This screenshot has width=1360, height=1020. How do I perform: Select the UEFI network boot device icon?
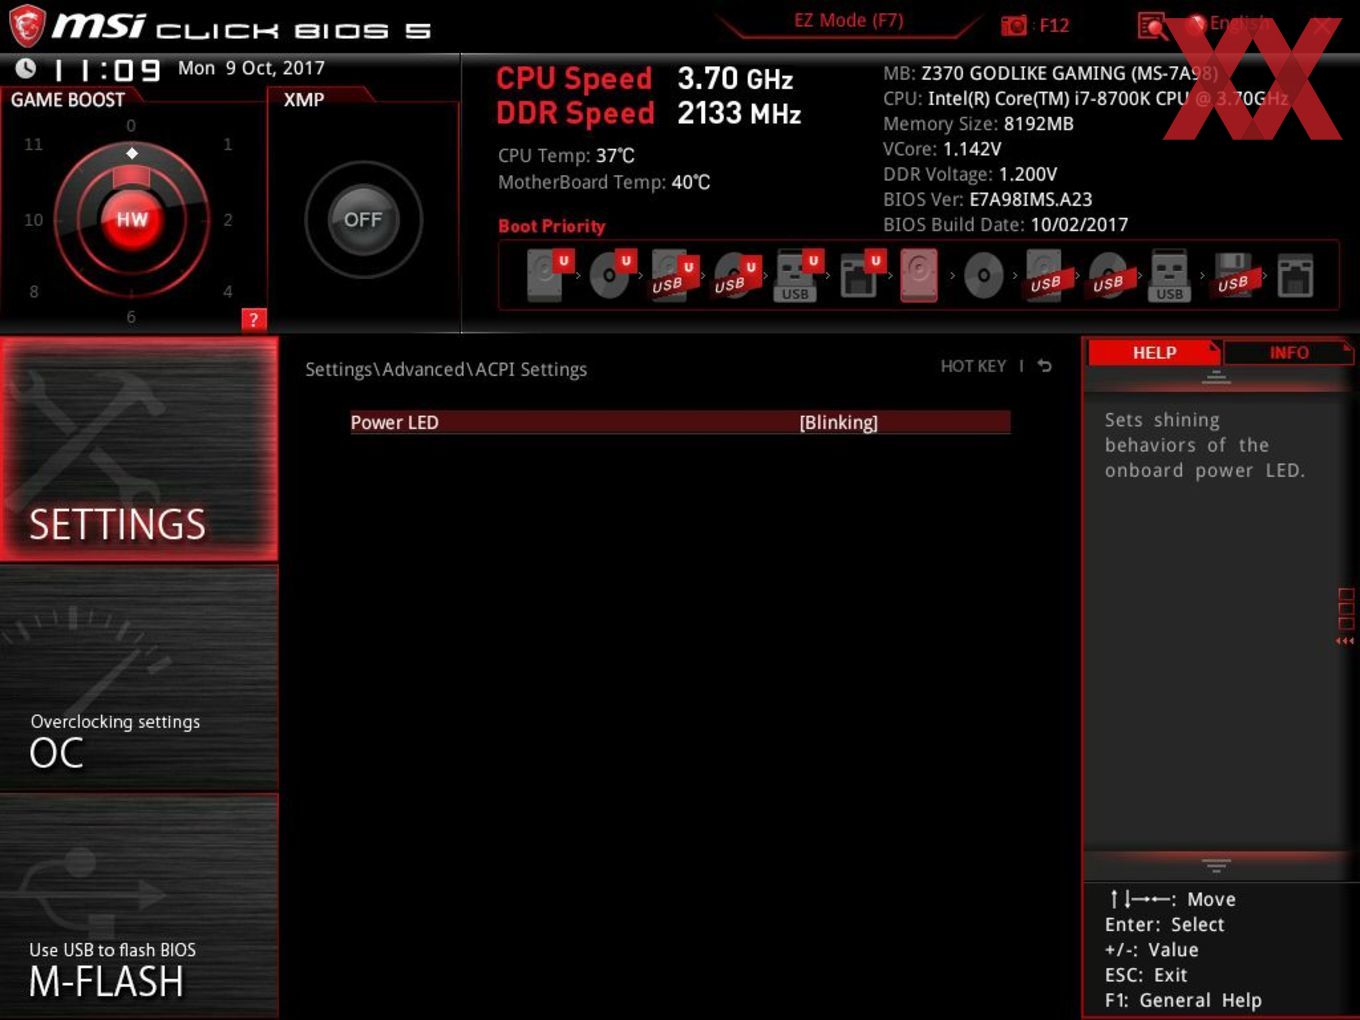pyautogui.click(x=860, y=275)
